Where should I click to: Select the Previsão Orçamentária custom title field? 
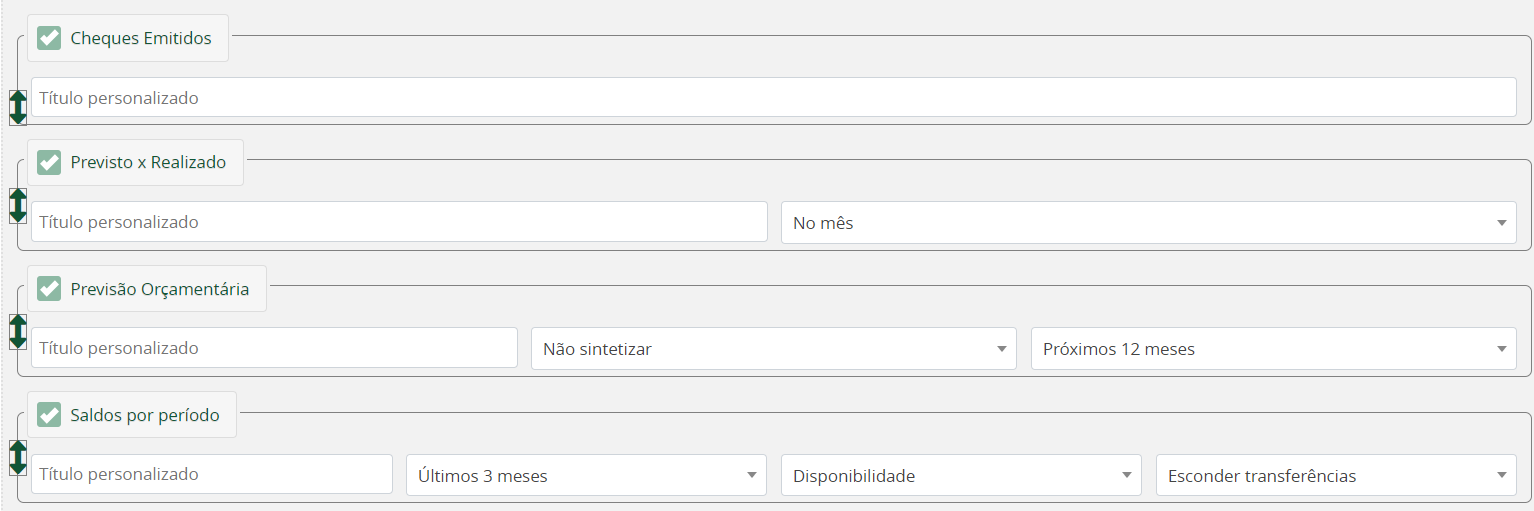tap(274, 348)
